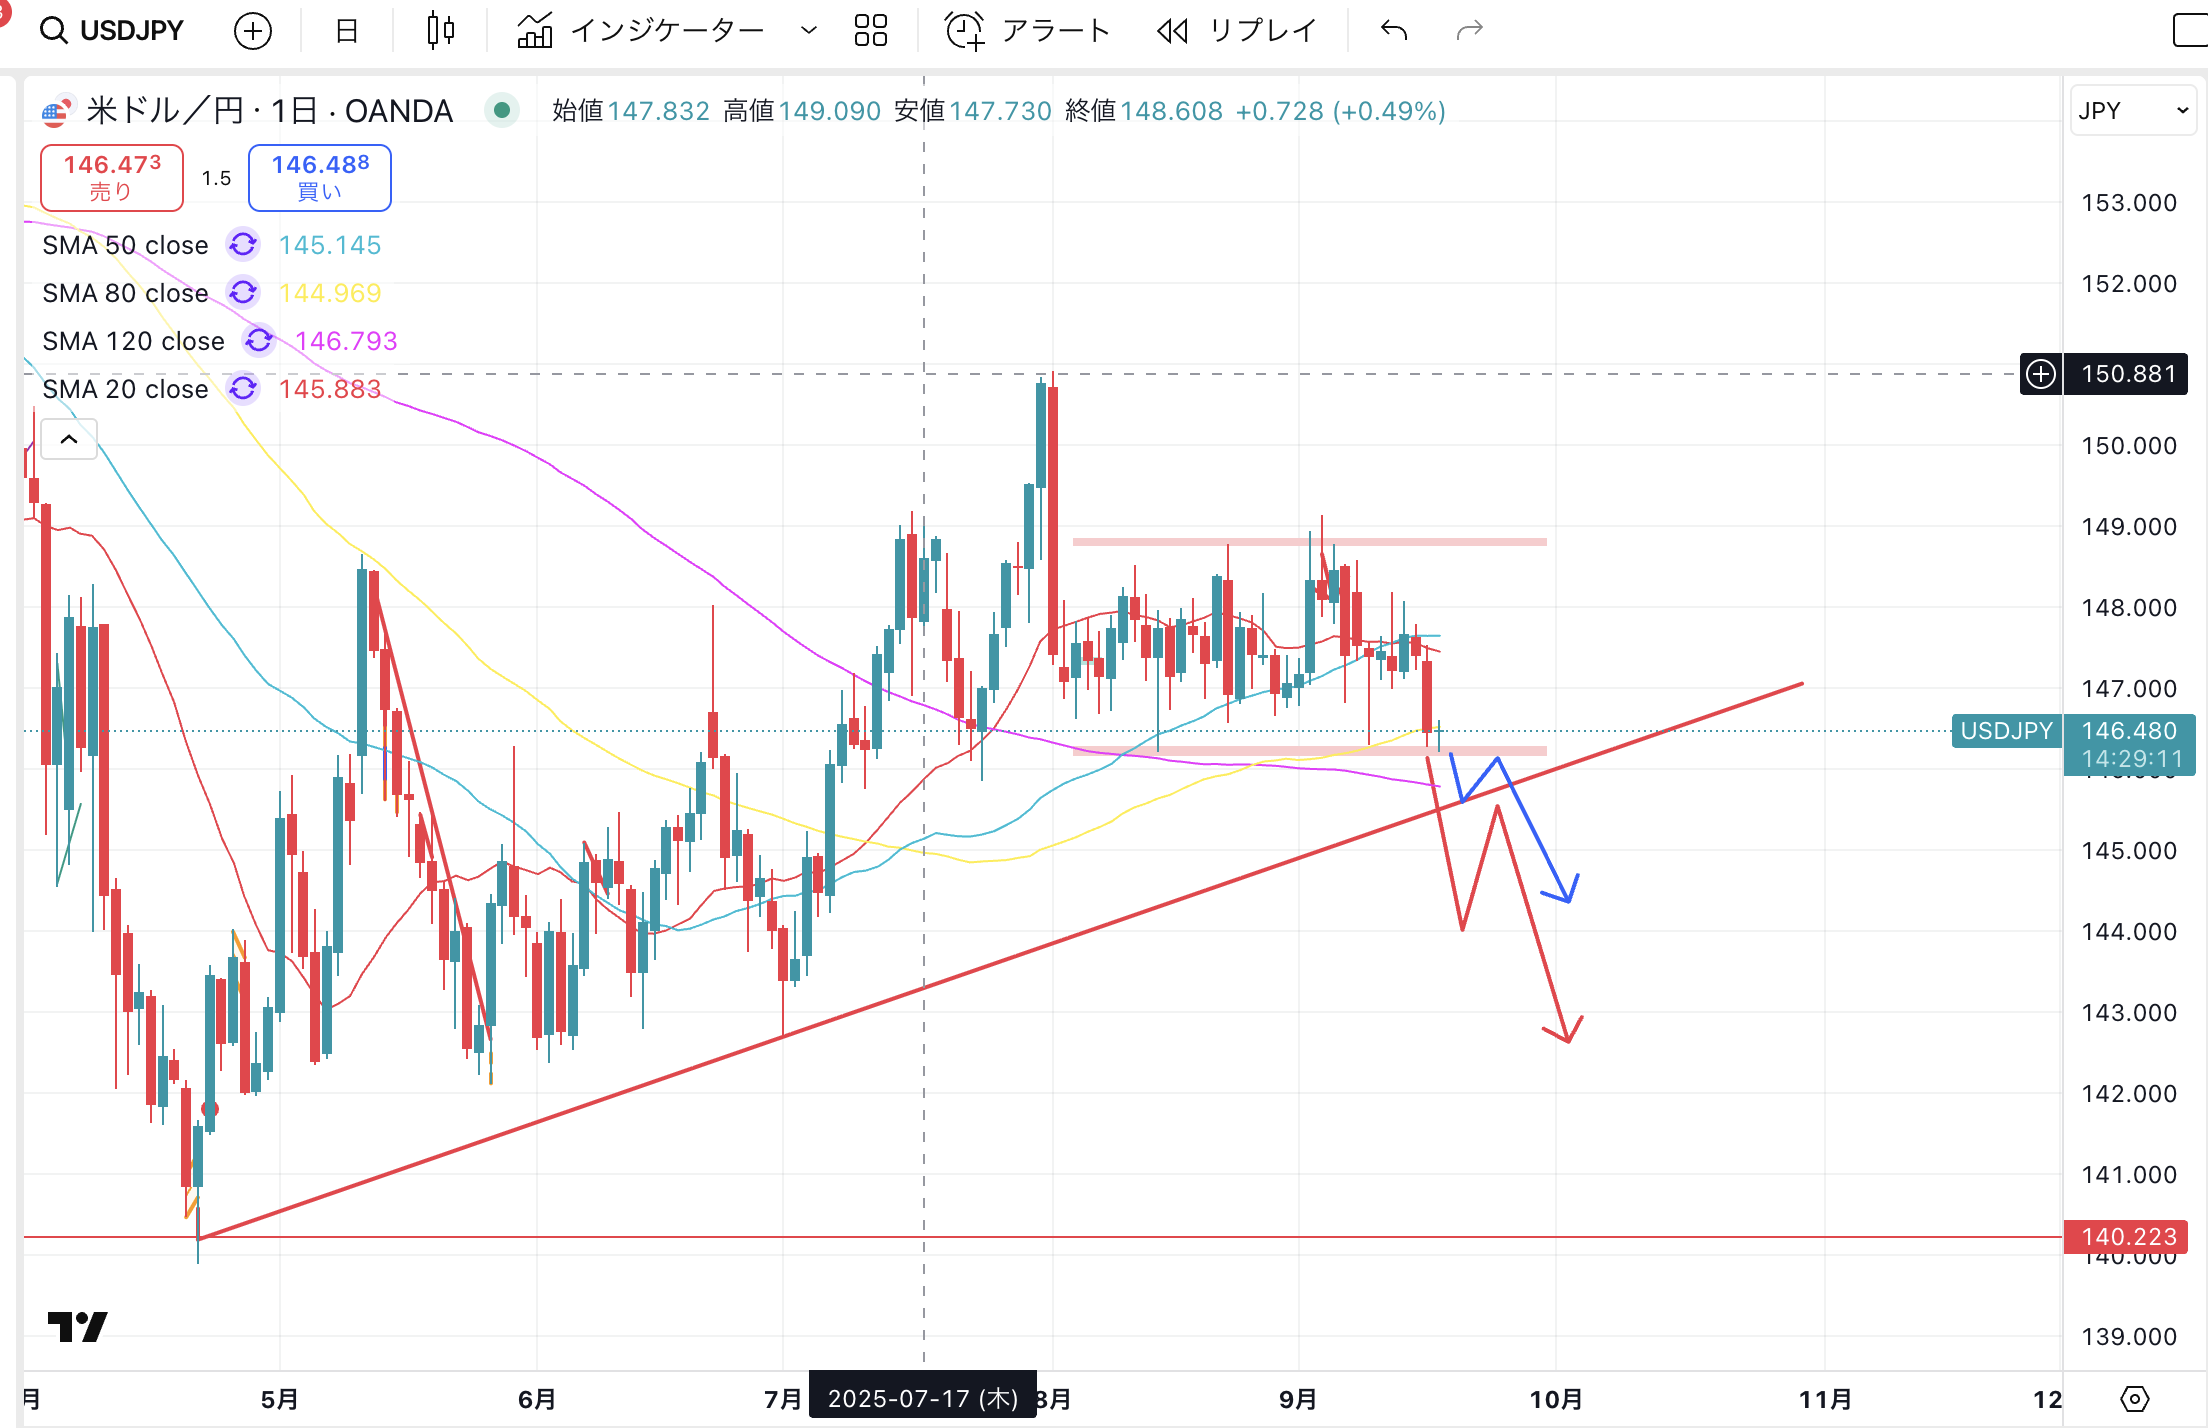Click the TradingView logo at bottom left
Image resolution: width=2208 pixels, height=1428 pixels.
click(x=78, y=1327)
